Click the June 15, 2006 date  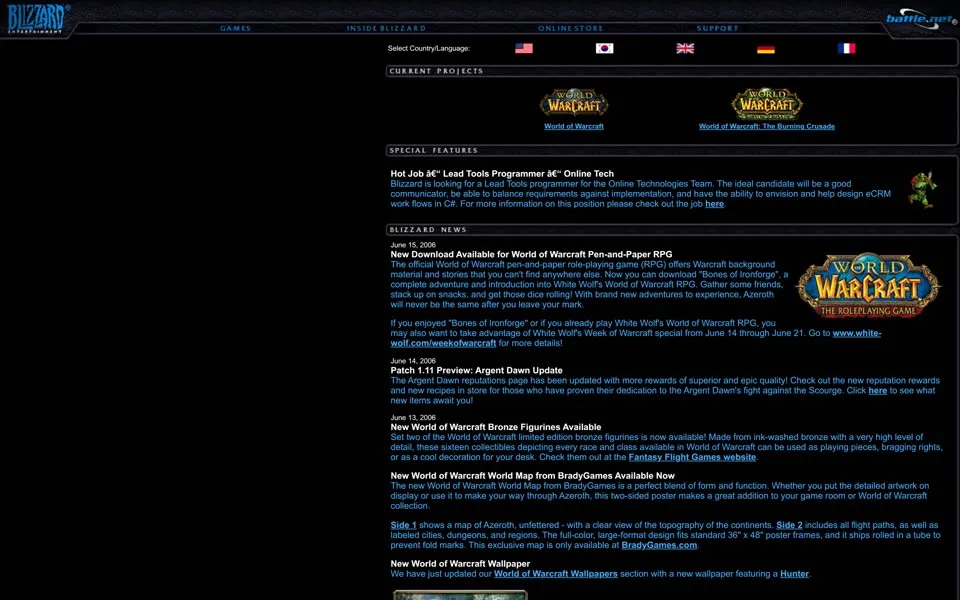[x=413, y=245]
